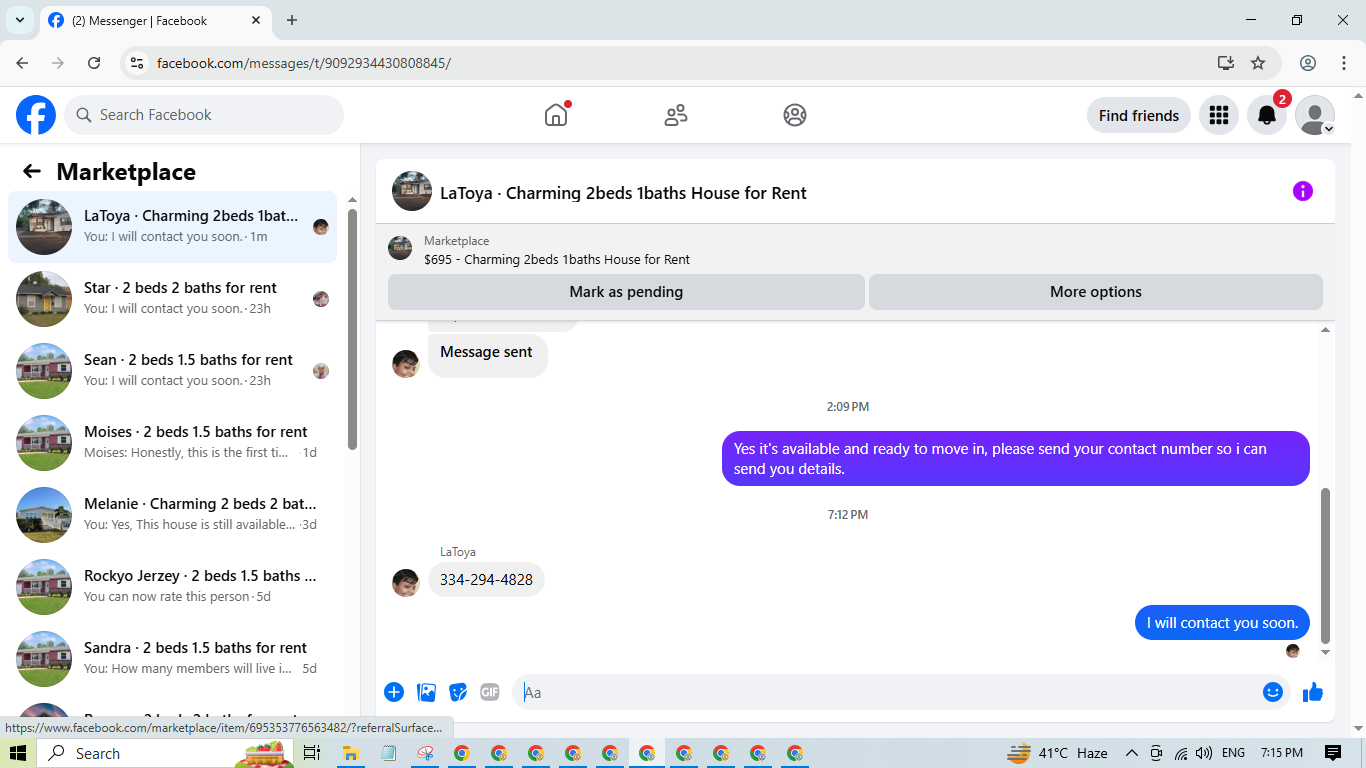
Task: Click the Windows taskbar Search box
Action: tap(165, 753)
